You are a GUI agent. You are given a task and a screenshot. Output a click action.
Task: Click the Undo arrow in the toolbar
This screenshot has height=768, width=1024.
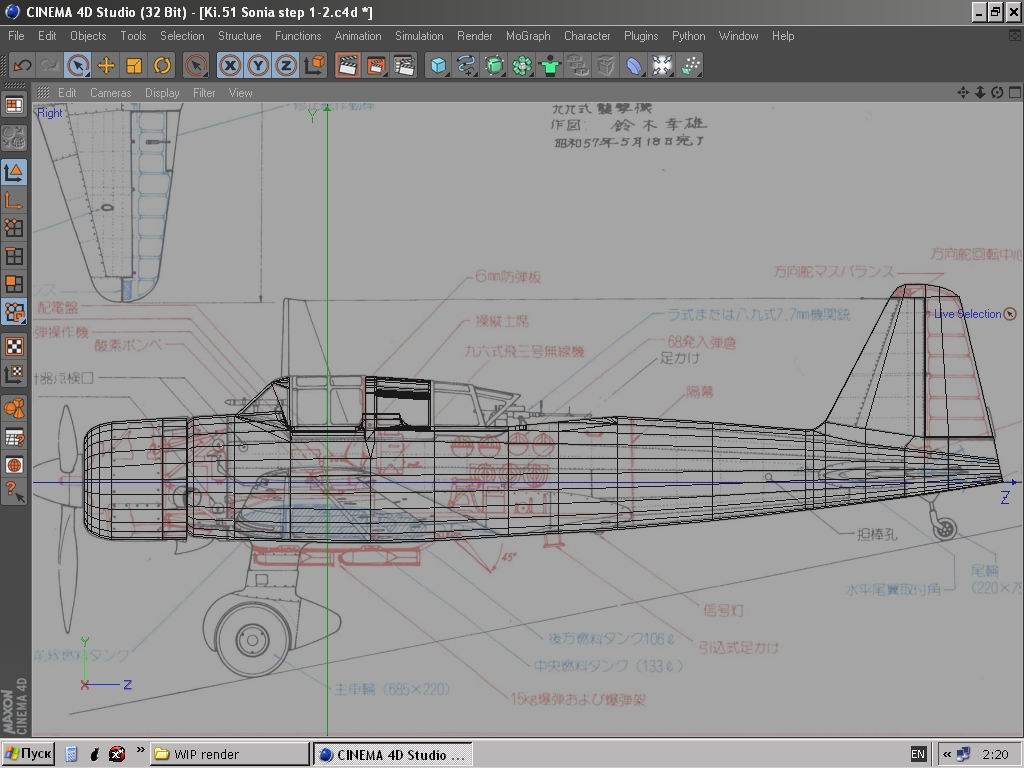22,66
